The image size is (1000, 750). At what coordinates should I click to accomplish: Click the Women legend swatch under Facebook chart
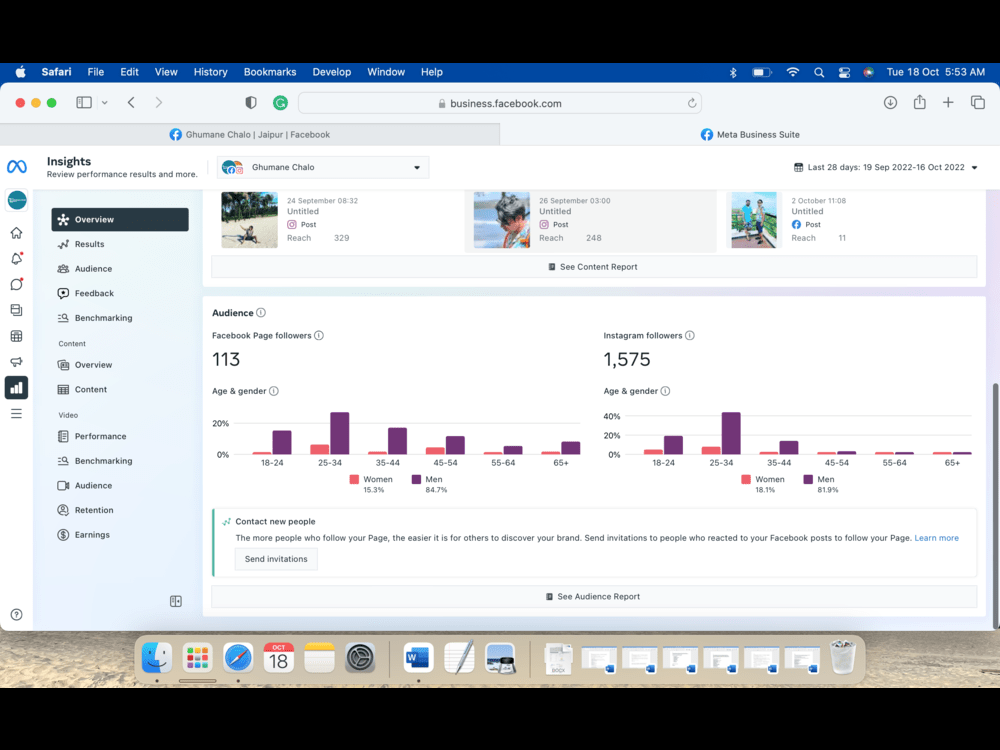354,480
